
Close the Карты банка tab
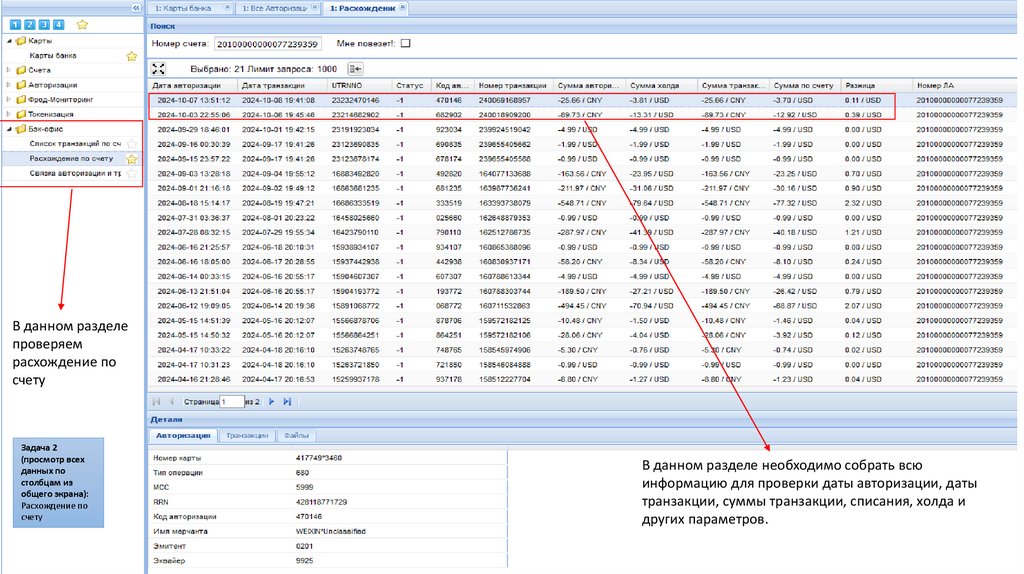227,8
